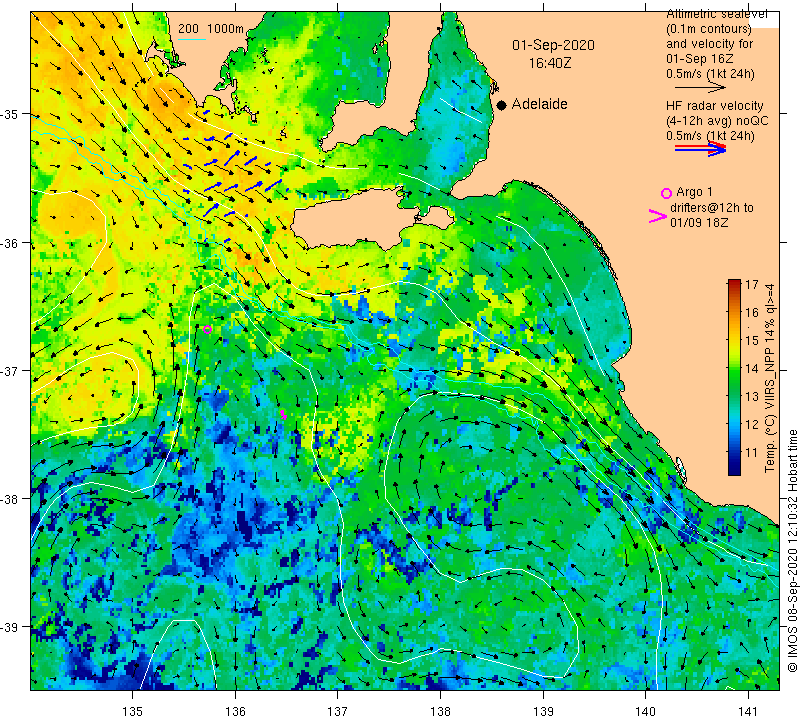This screenshot has width=800, height=720.
Task: Click the 17 value on the color bar
Action: tap(752, 284)
